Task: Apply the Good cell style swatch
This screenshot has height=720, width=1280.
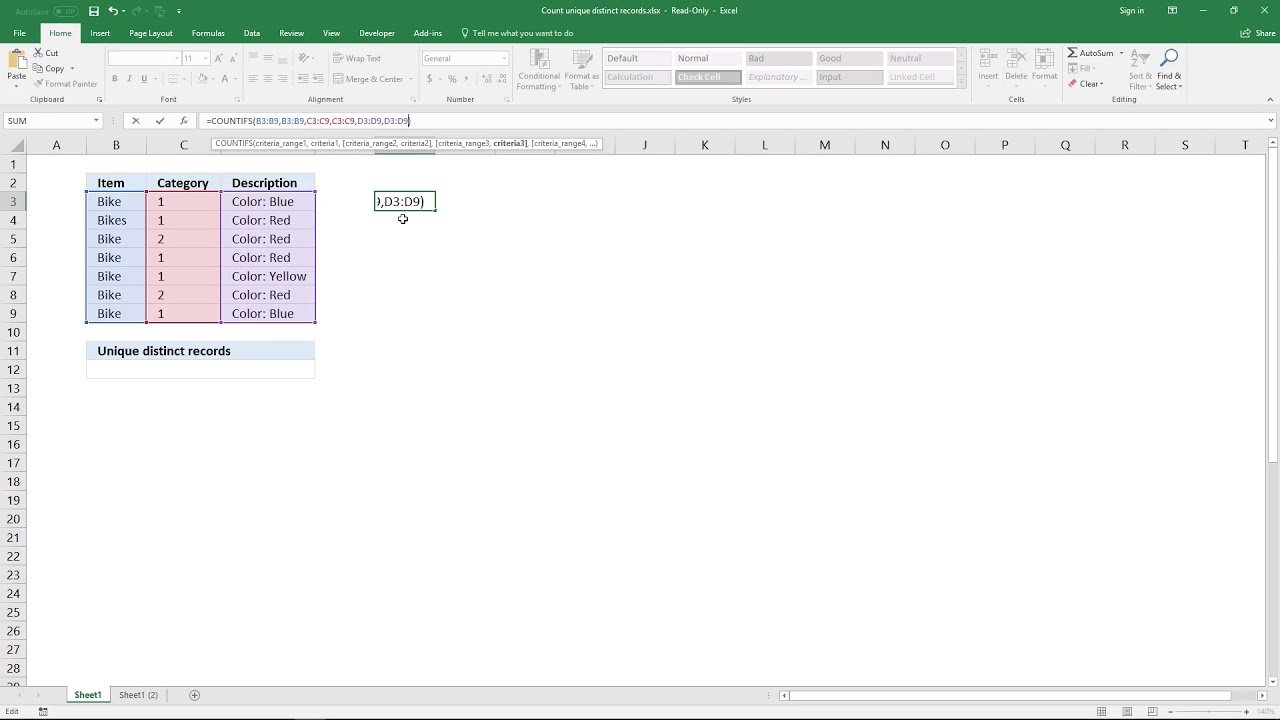Action: [x=847, y=58]
